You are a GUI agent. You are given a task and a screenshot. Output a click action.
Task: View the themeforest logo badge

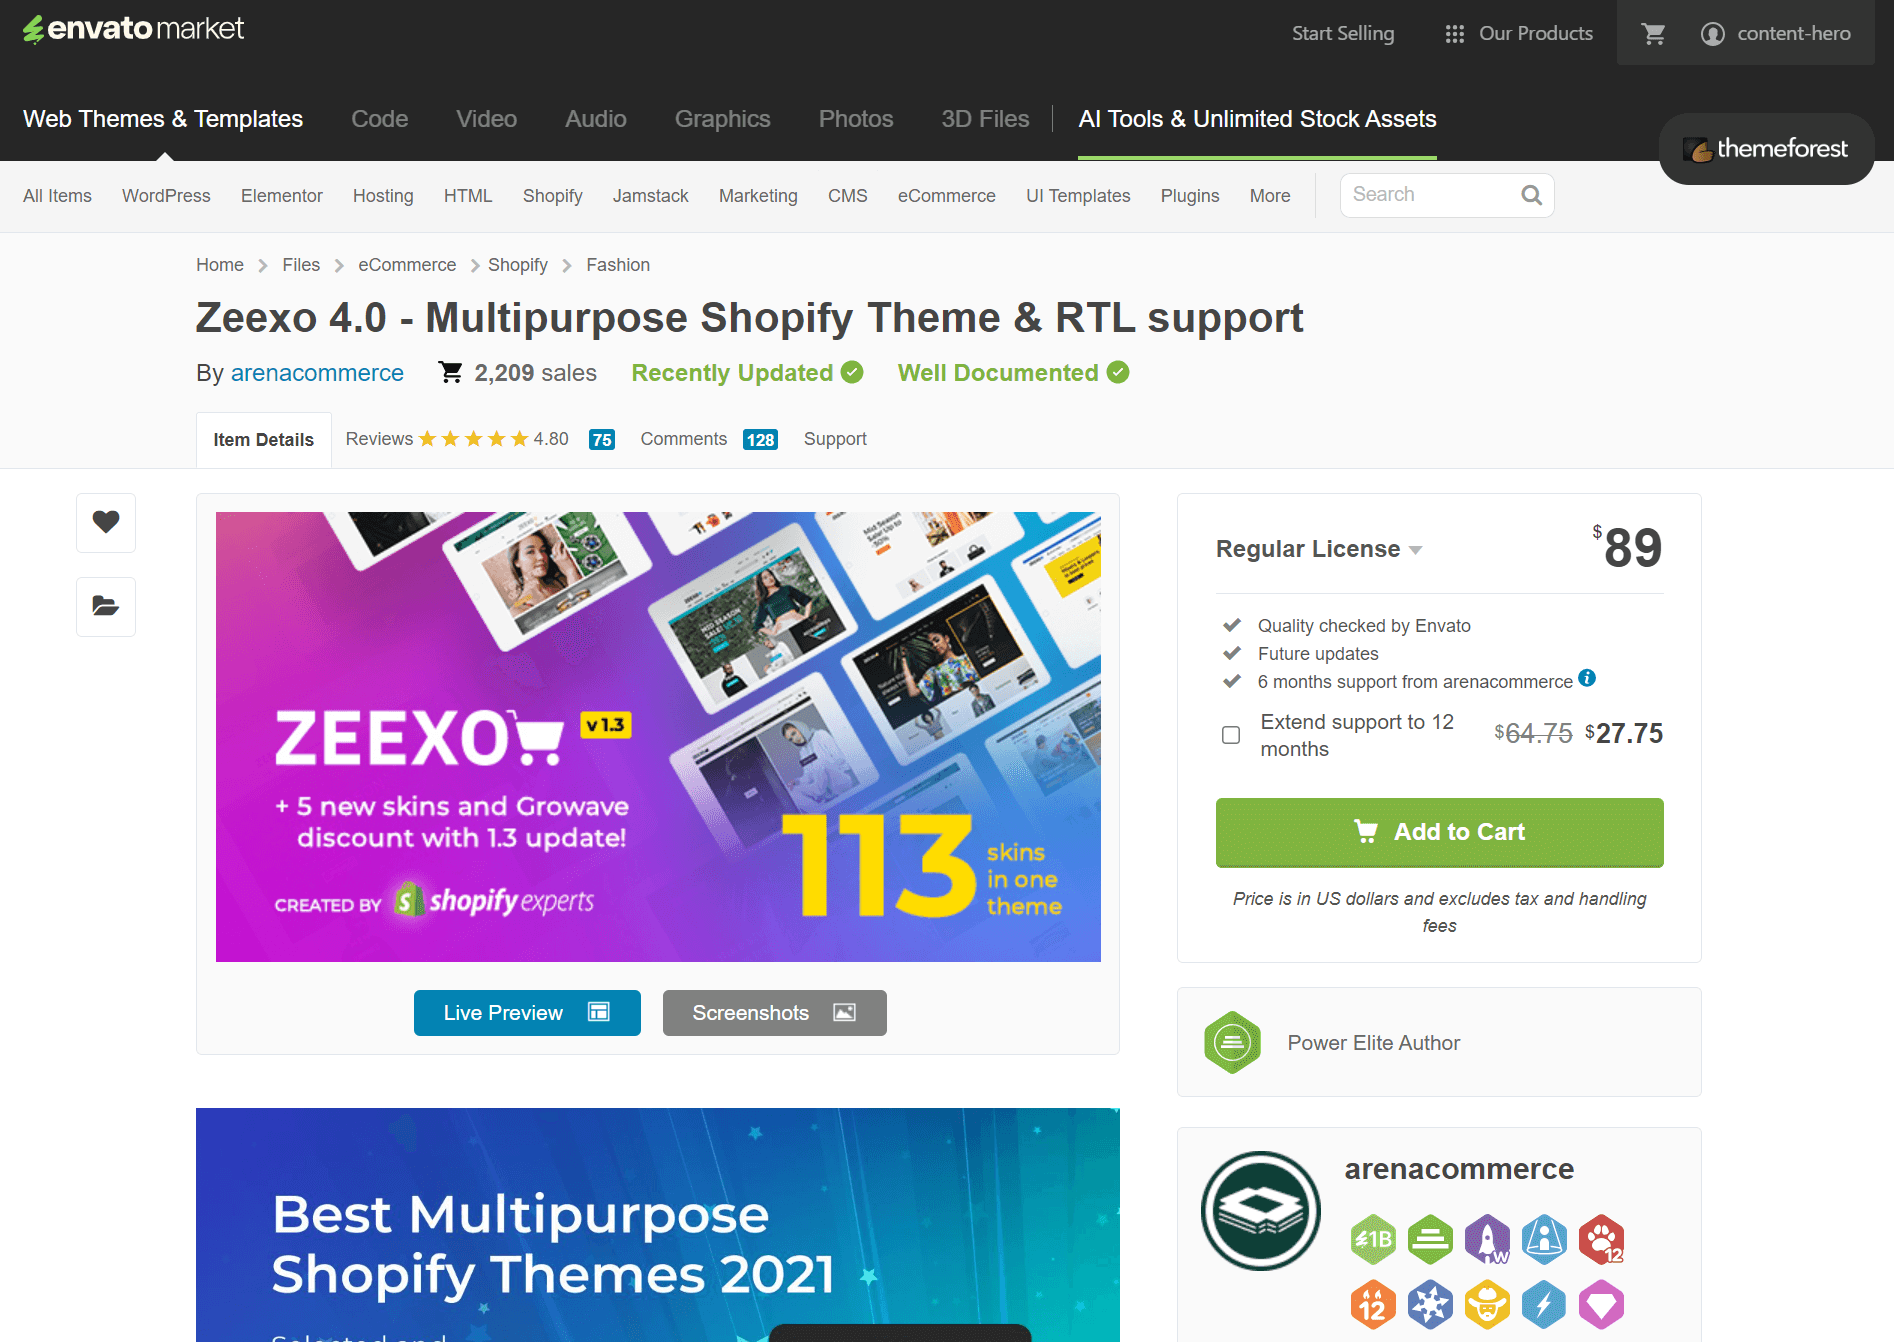coord(1766,148)
